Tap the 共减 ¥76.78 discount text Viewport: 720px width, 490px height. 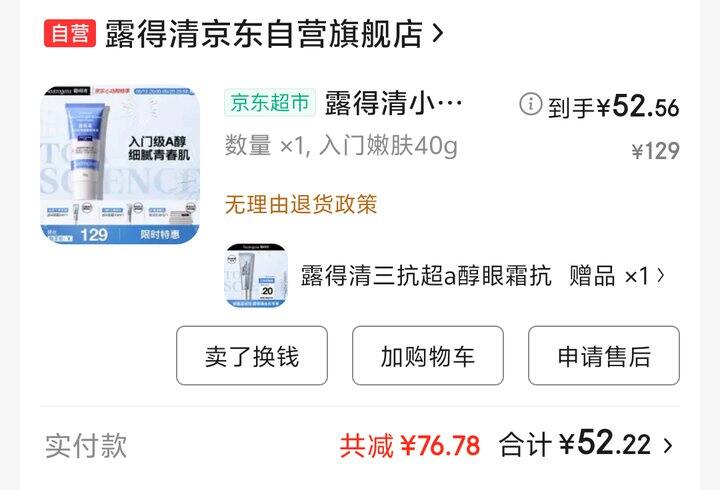point(410,445)
